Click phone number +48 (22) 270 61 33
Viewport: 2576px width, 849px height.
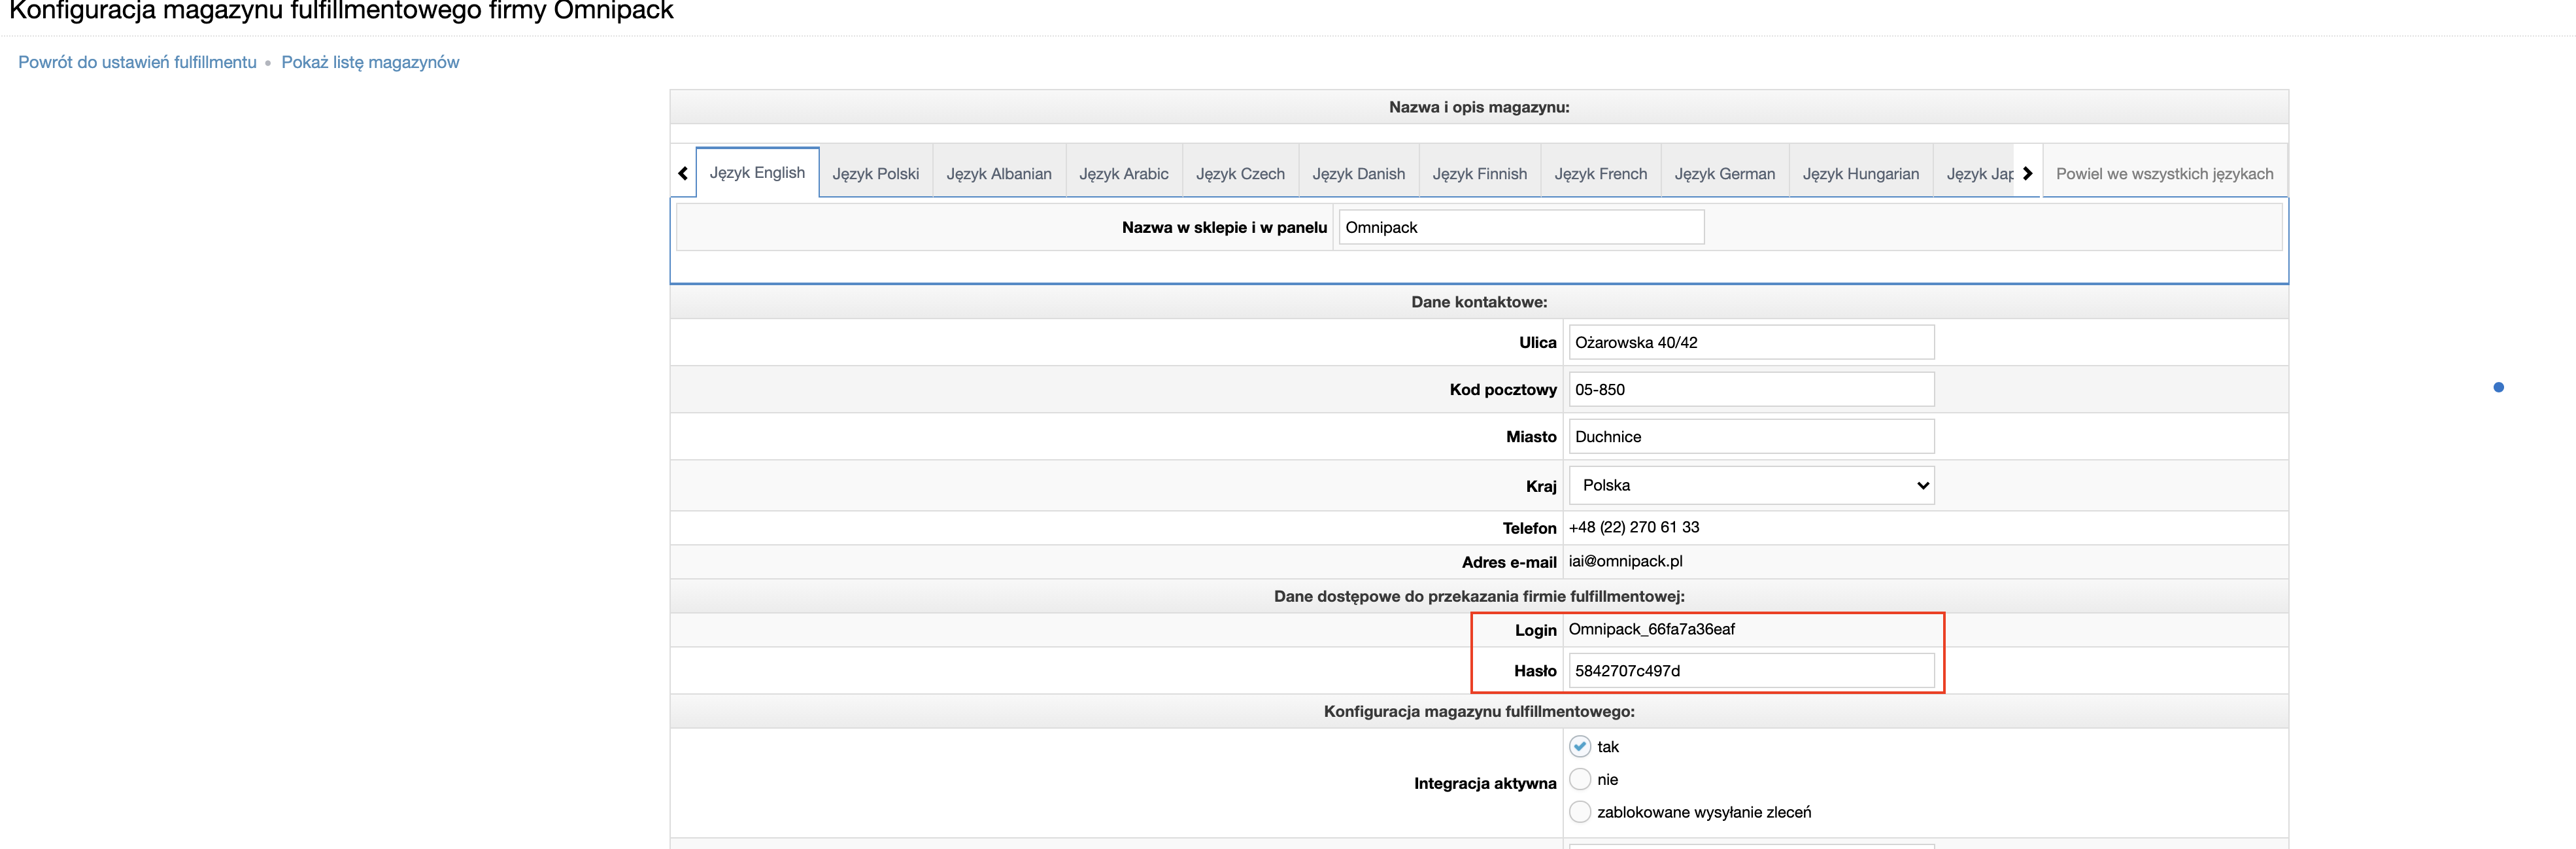point(1634,527)
